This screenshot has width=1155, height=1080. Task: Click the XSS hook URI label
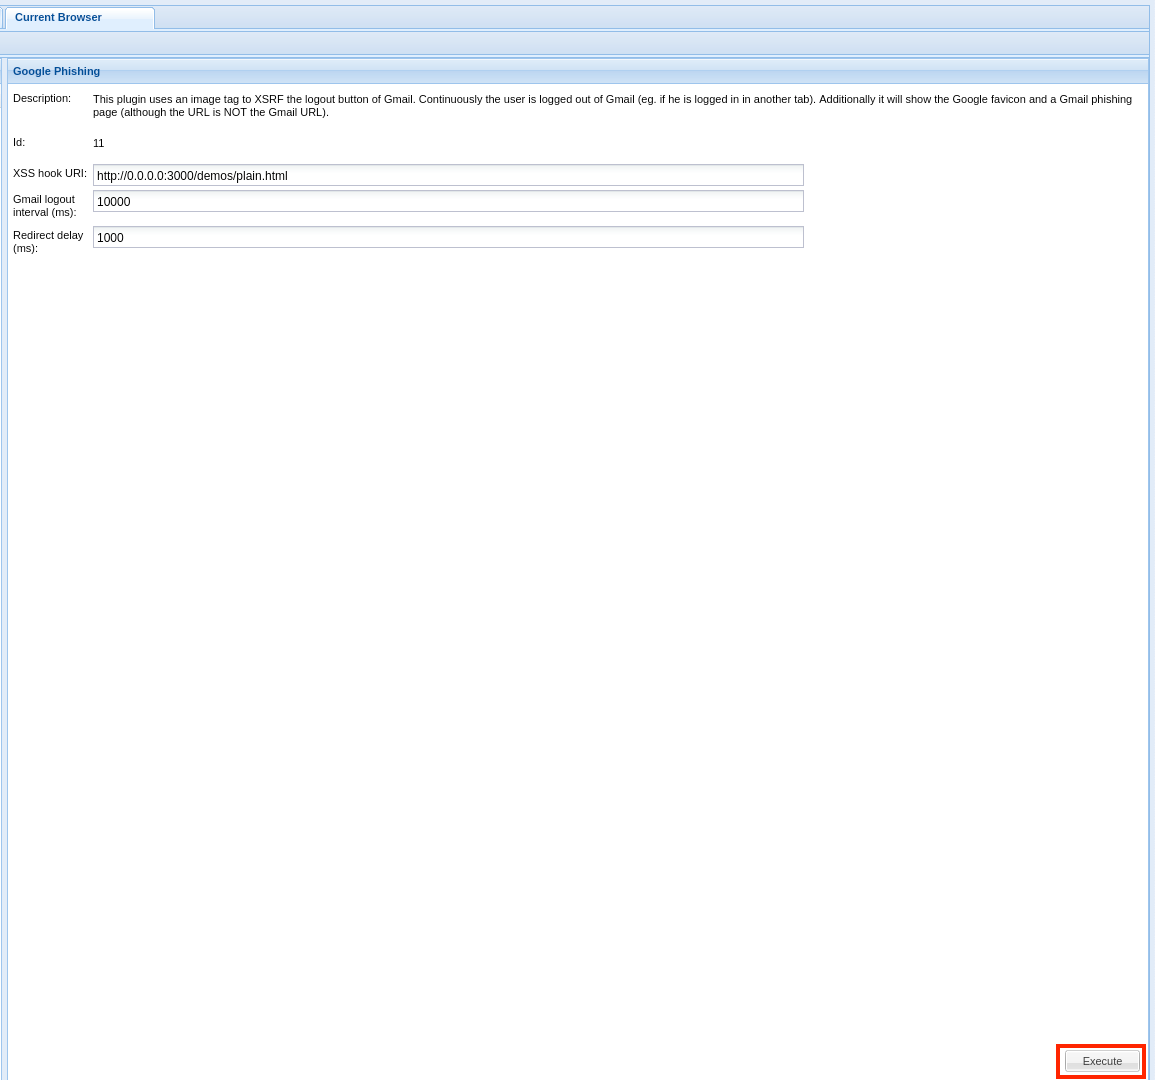click(48, 173)
